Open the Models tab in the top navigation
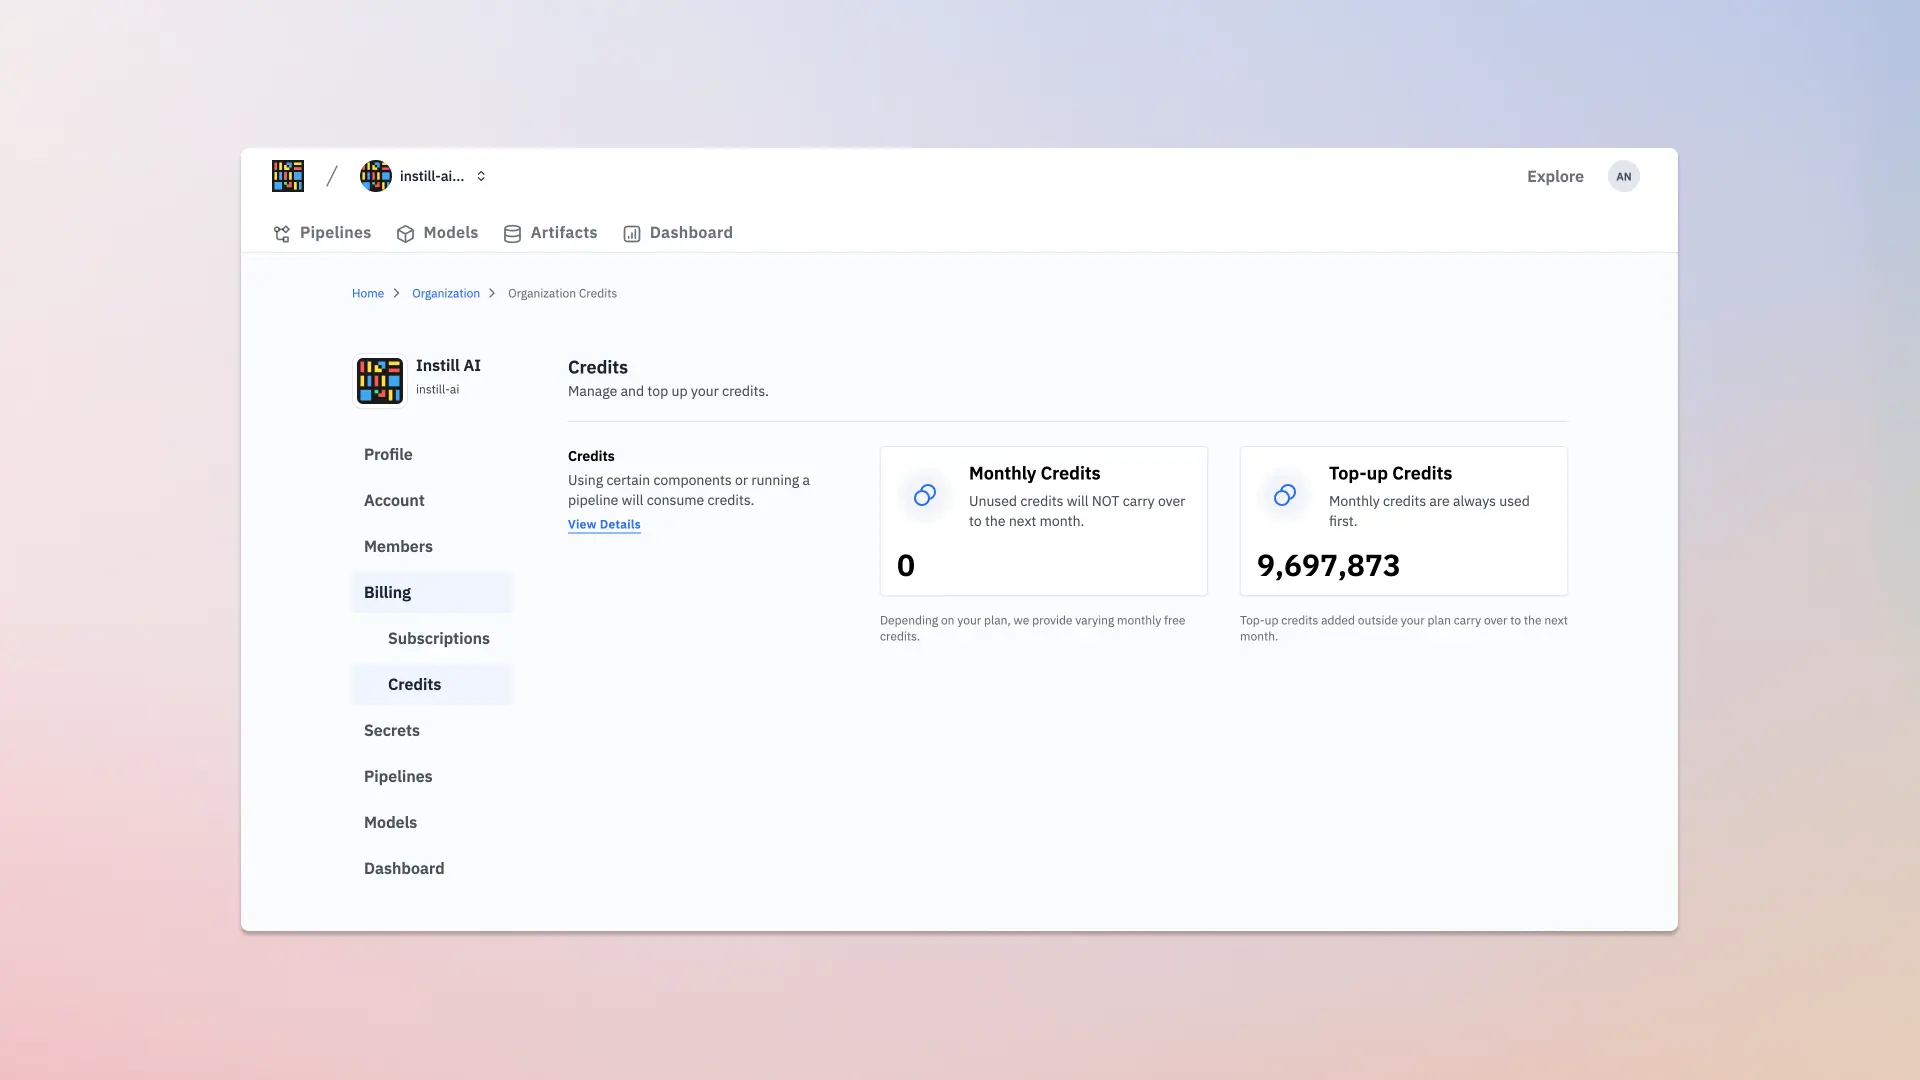 coord(437,233)
